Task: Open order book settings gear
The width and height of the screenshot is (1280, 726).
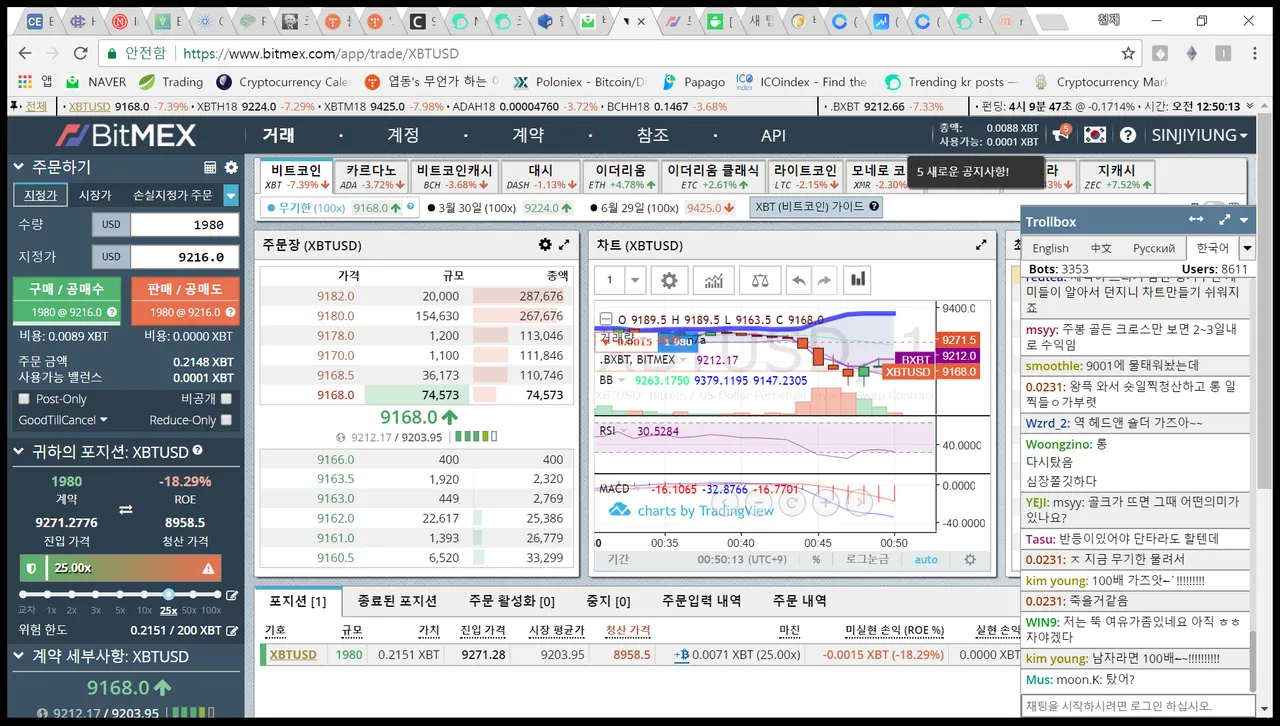Action: (545, 244)
